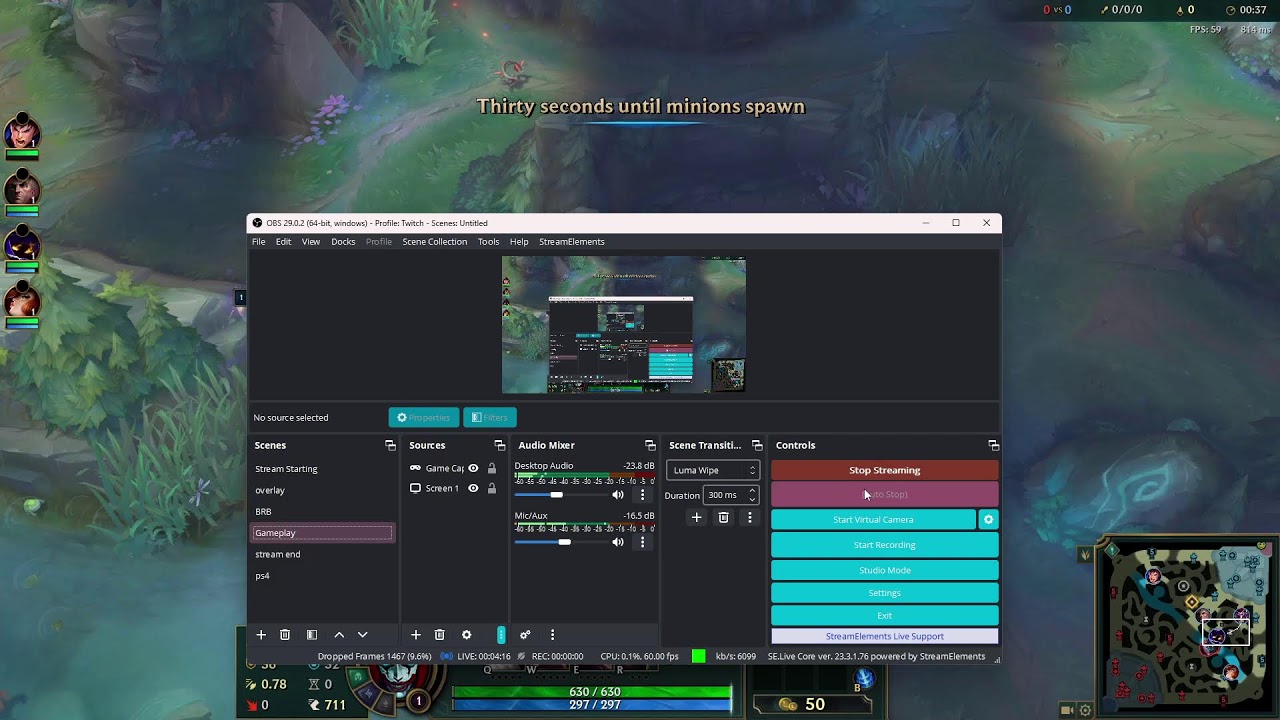Click the game camera lock icon
Image resolution: width=1280 pixels, height=720 pixels.
point(1067,710)
